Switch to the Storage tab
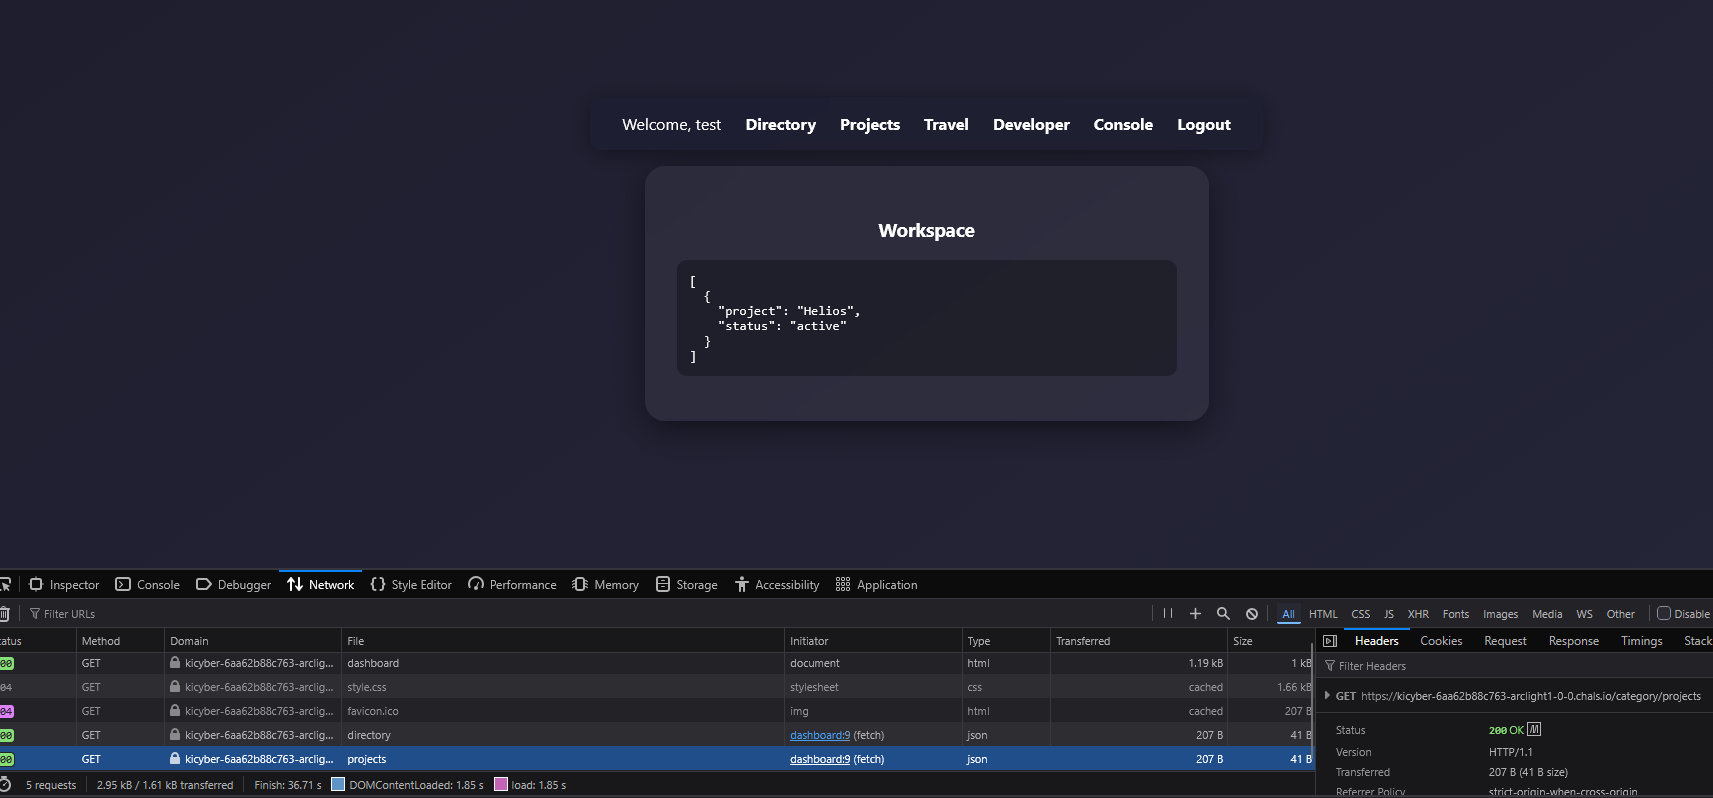The width and height of the screenshot is (1713, 798). (686, 585)
